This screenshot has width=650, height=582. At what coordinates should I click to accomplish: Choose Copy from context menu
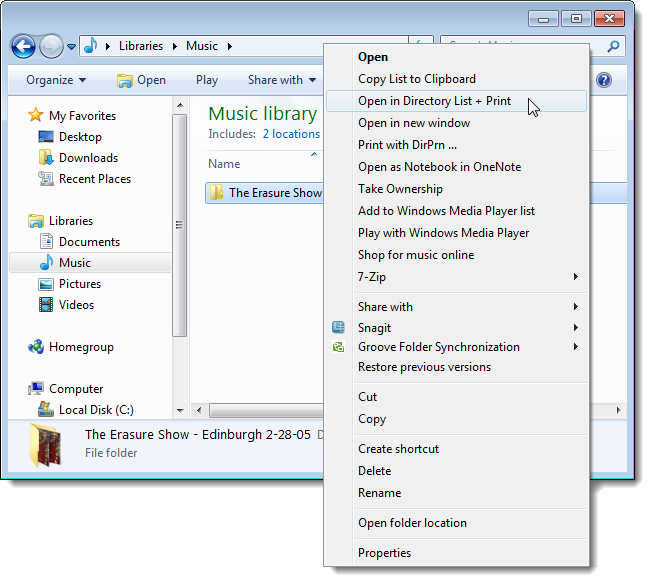pos(456,419)
